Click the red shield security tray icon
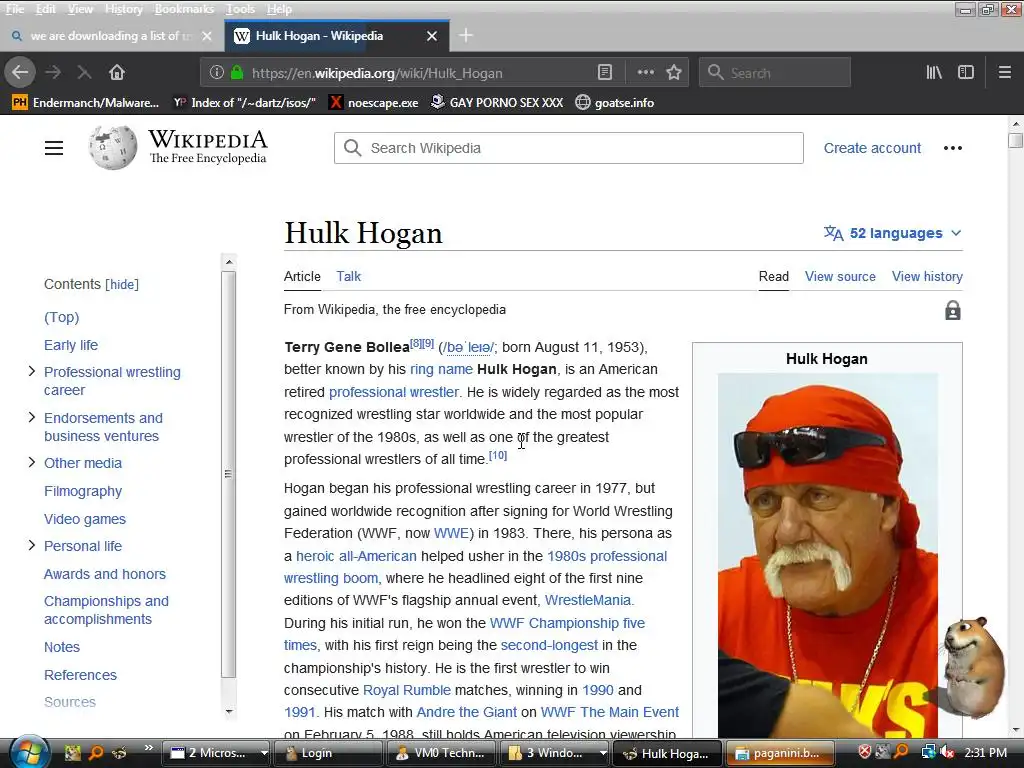The image size is (1024, 768). point(865,752)
